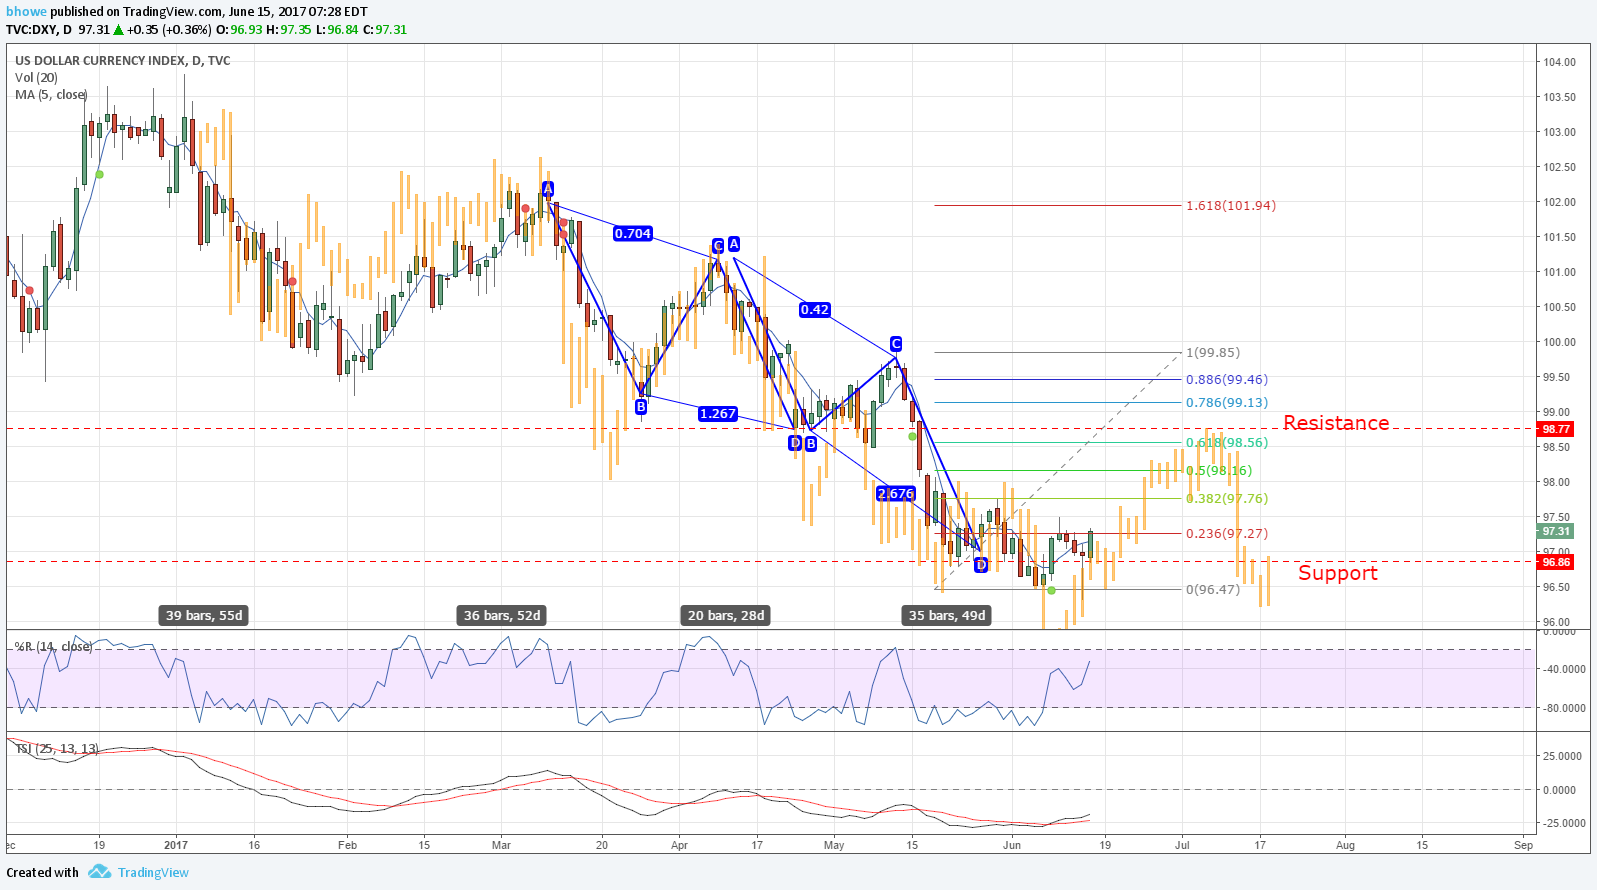Click Feb on the time axis
1597x890 pixels.
[x=347, y=845]
